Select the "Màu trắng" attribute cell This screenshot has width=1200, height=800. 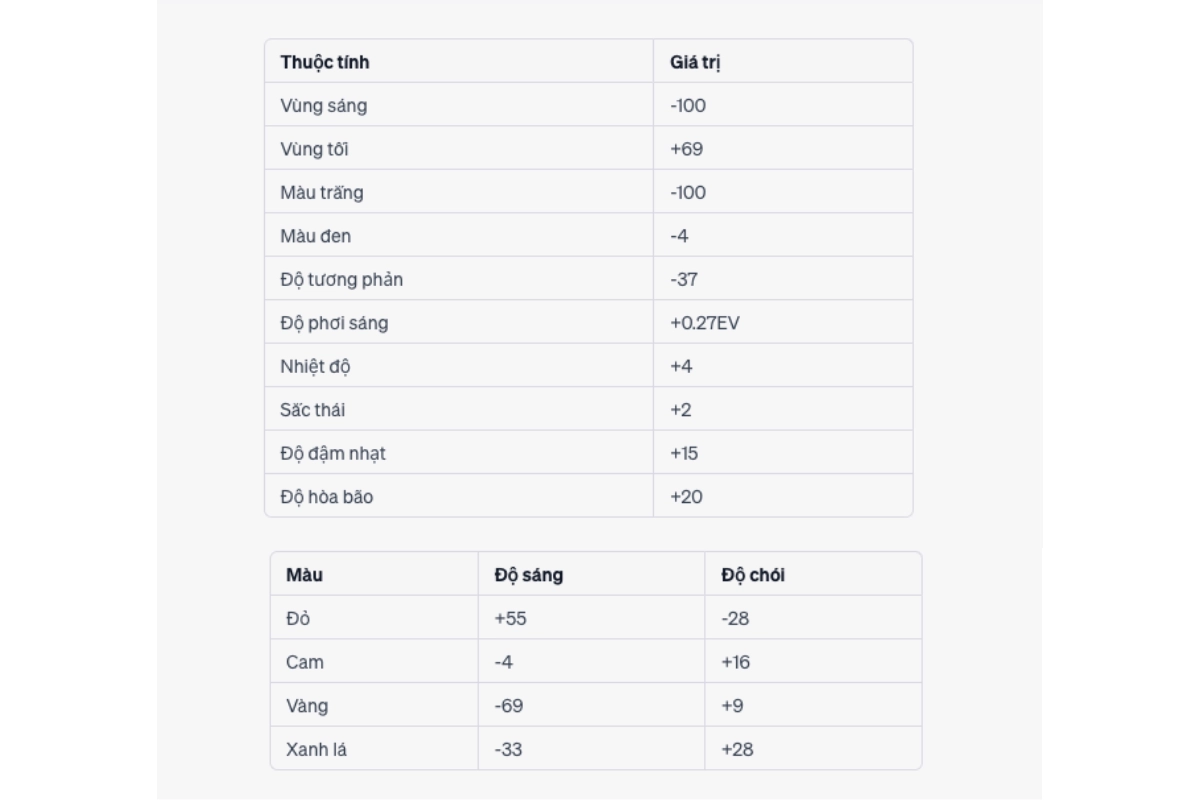[322, 193]
